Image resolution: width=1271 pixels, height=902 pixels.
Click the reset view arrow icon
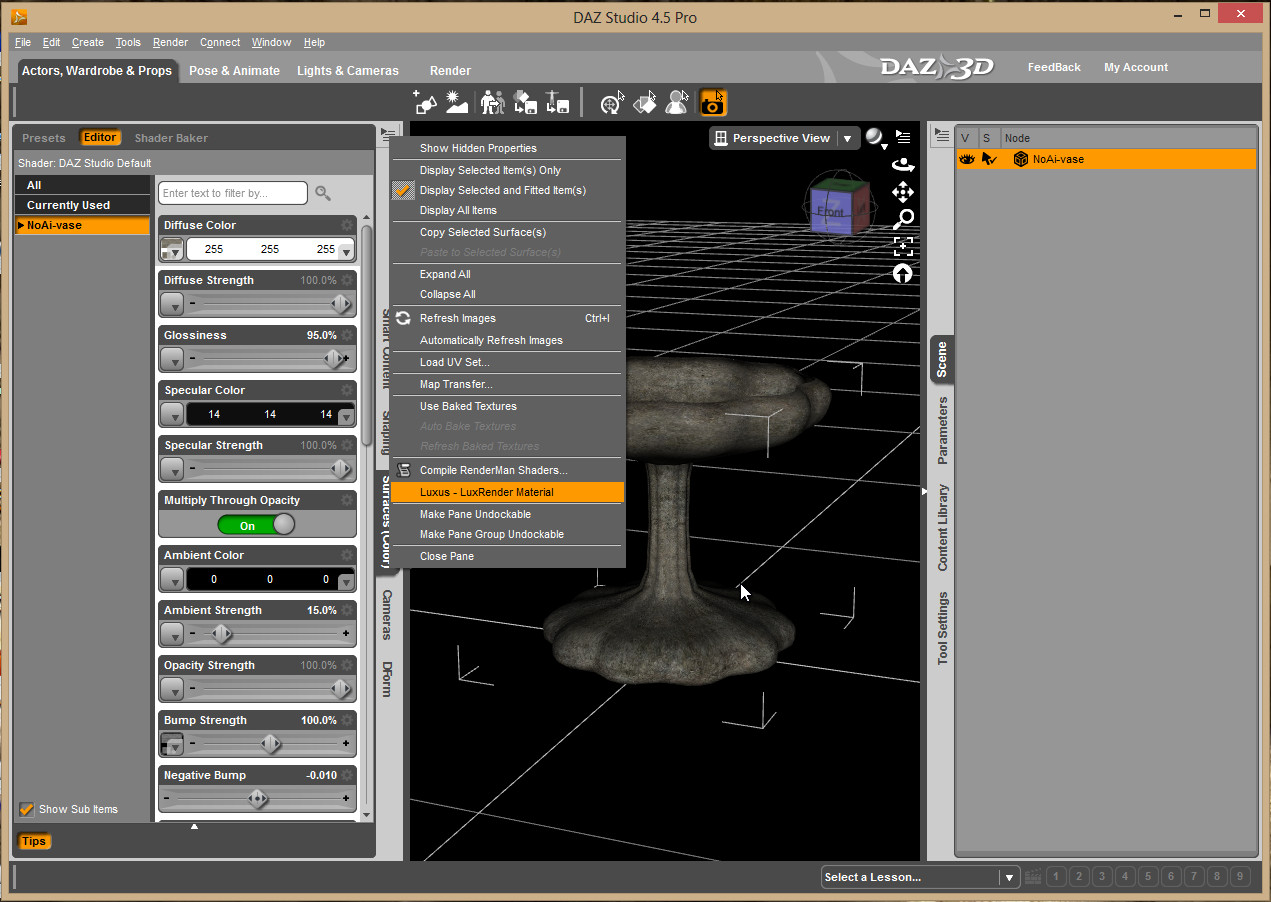tap(902, 273)
